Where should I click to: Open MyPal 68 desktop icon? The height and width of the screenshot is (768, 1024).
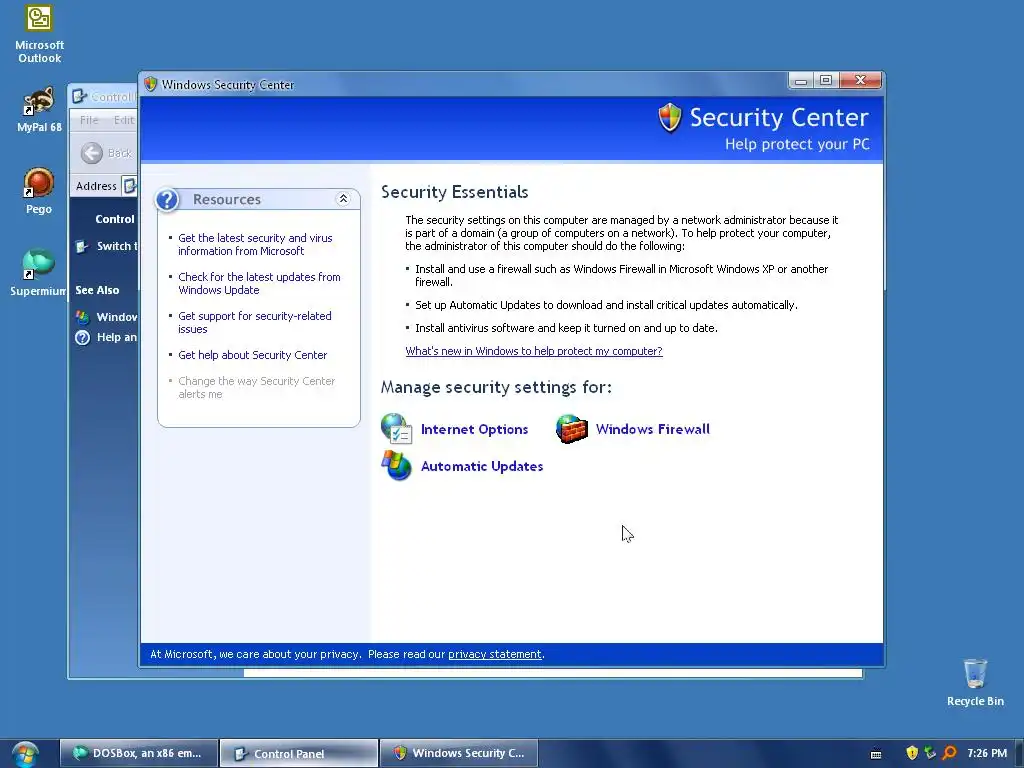[39, 110]
